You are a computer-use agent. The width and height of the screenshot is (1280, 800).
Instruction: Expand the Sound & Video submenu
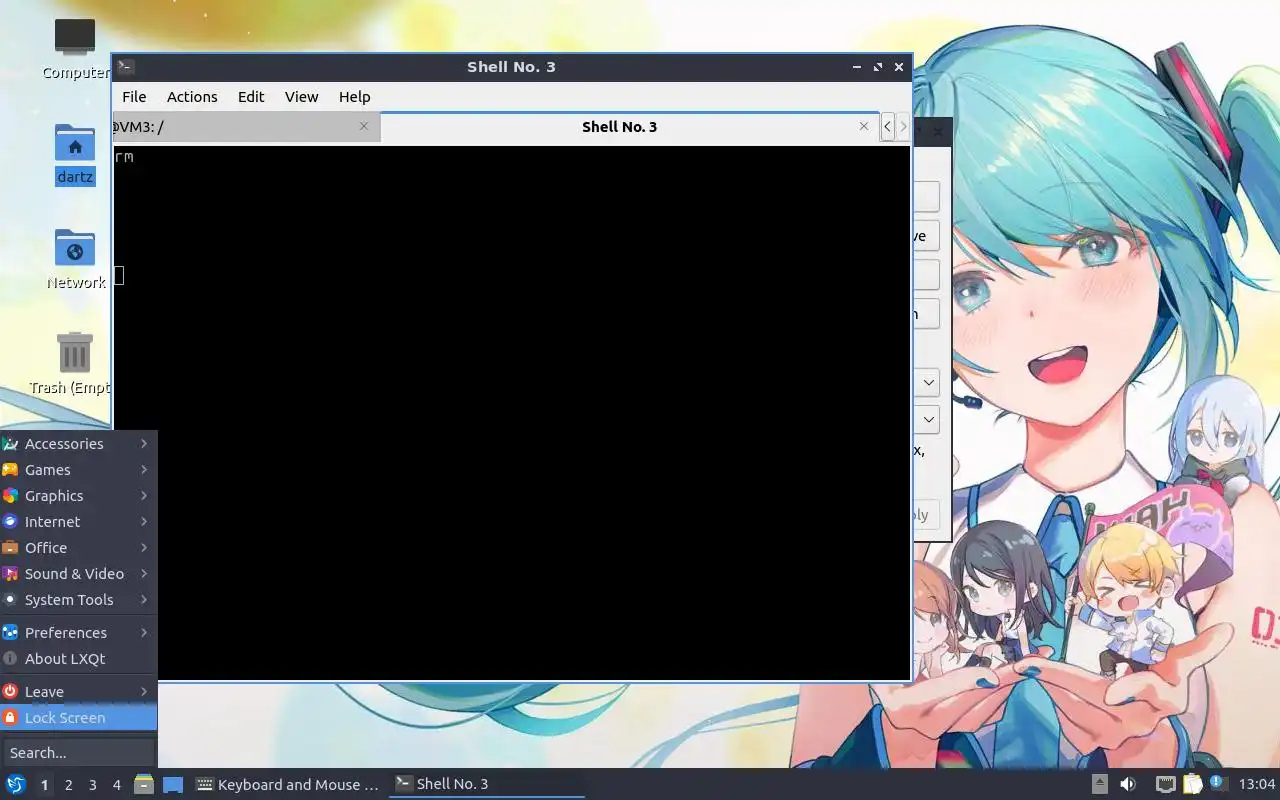[78, 574]
